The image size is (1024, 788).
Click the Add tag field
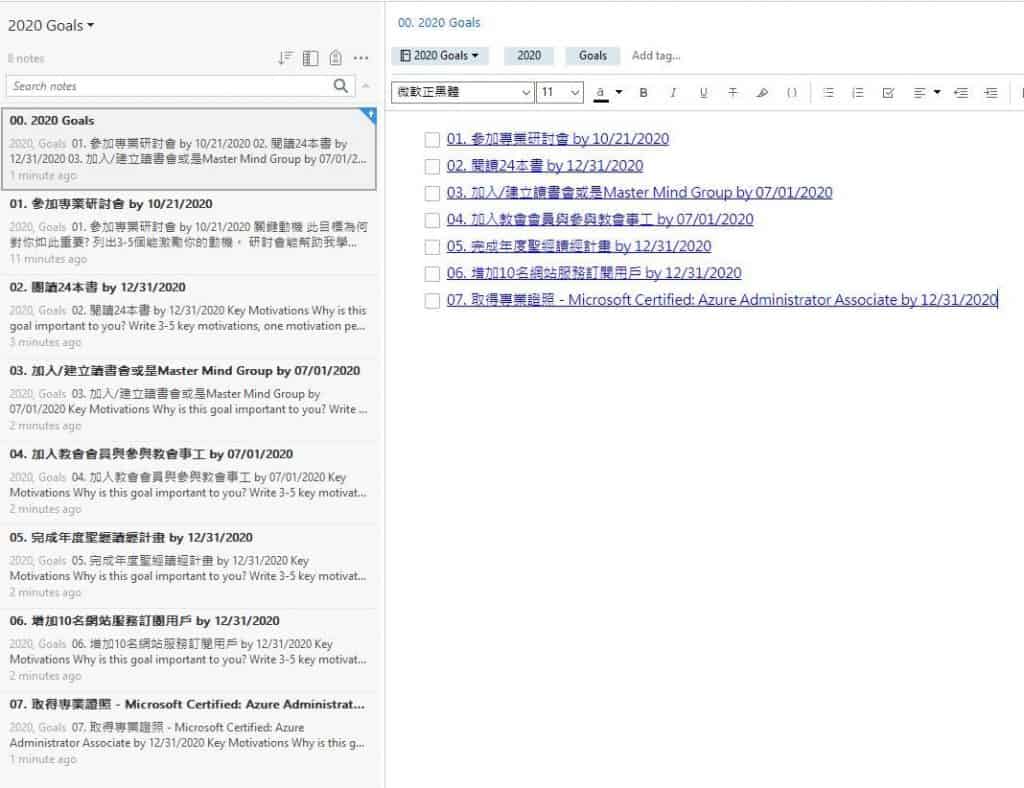(656, 56)
